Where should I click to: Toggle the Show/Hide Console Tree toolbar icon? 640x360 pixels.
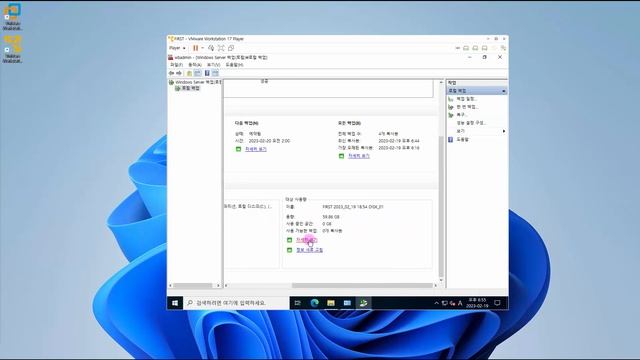198,73
